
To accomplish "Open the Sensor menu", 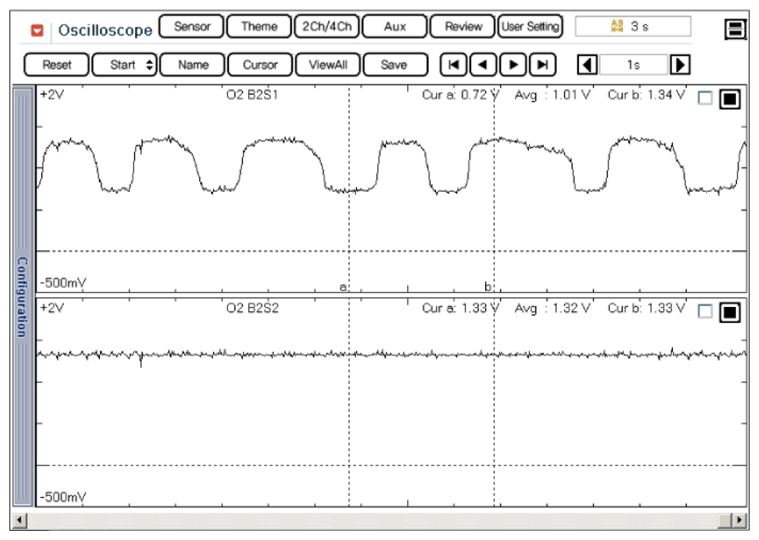I will [191, 27].
